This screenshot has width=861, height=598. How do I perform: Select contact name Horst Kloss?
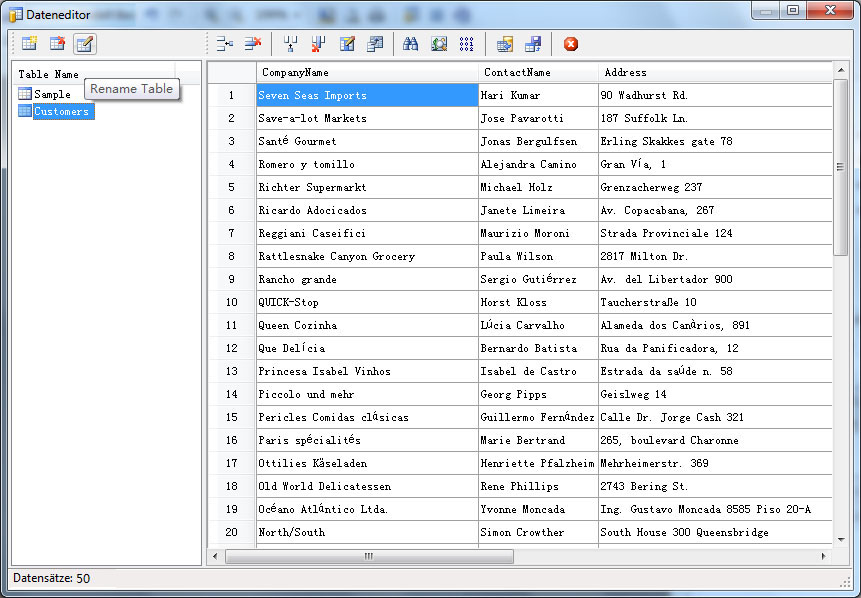(538, 303)
